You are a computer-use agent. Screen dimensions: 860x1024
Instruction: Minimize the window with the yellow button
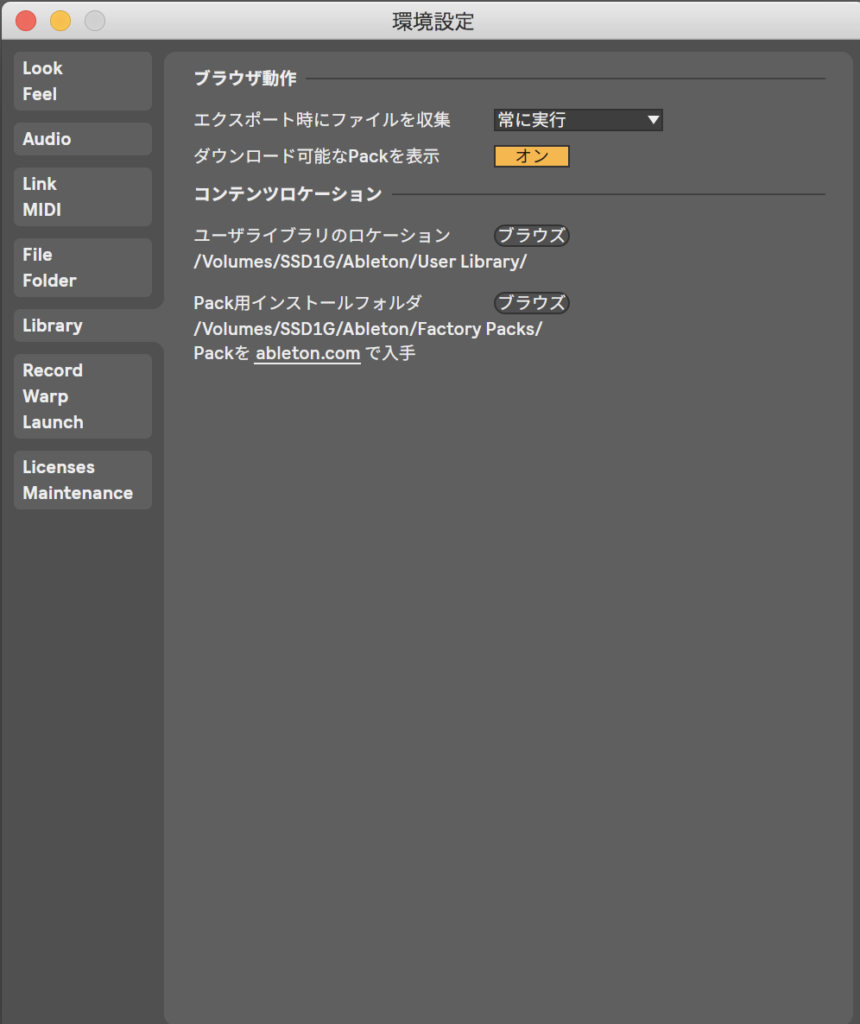60,20
